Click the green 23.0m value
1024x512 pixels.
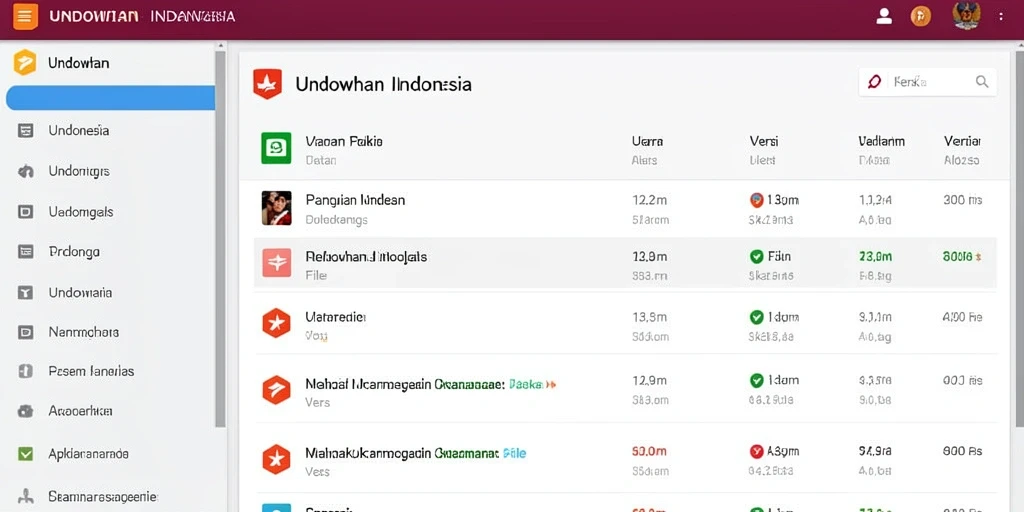tap(875, 257)
